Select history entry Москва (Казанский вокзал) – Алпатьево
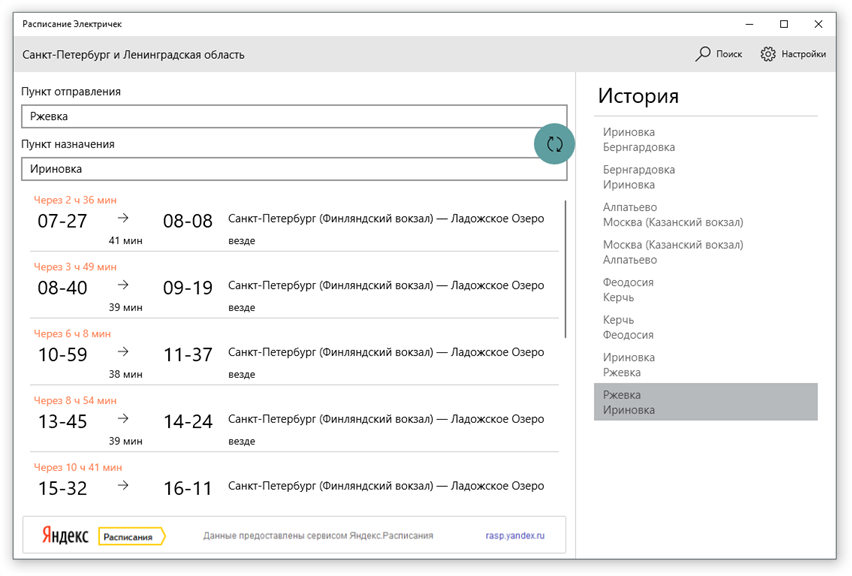 point(705,252)
